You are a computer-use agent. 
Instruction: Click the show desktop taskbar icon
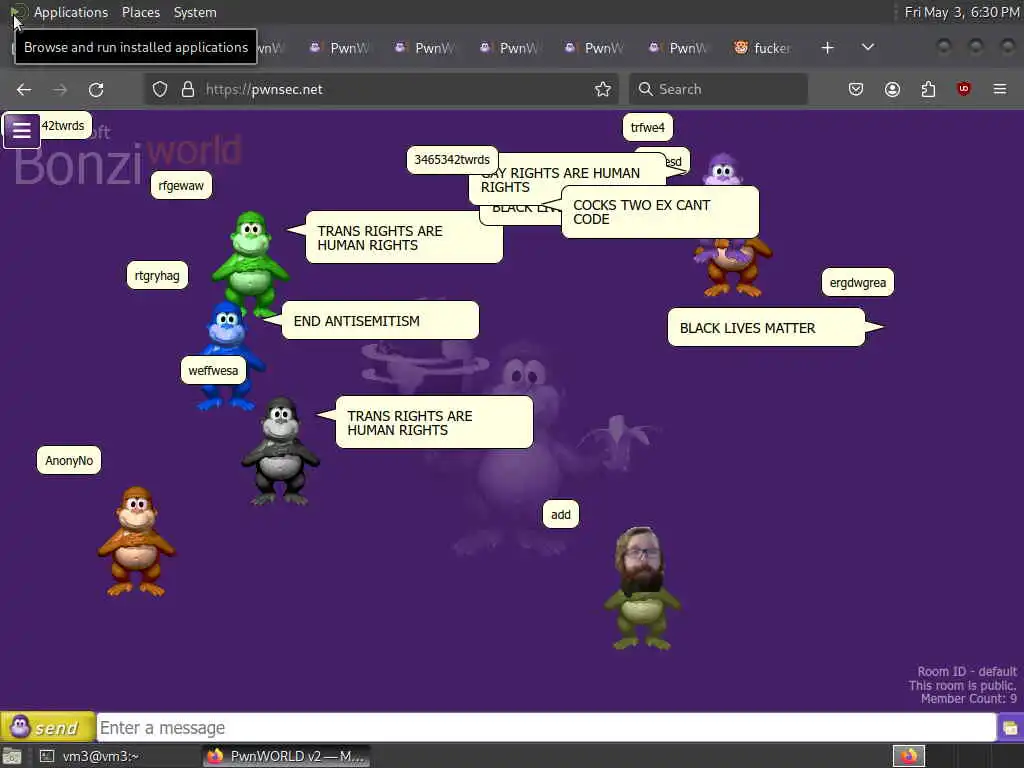pos(12,756)
